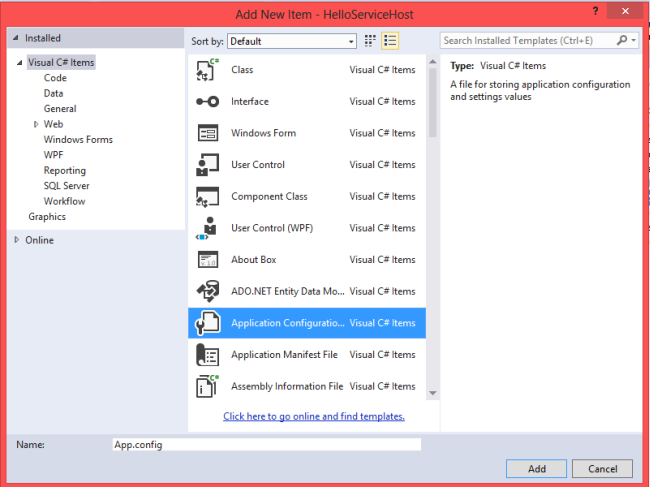Close the Add New Item dialog

click(625, 11)
